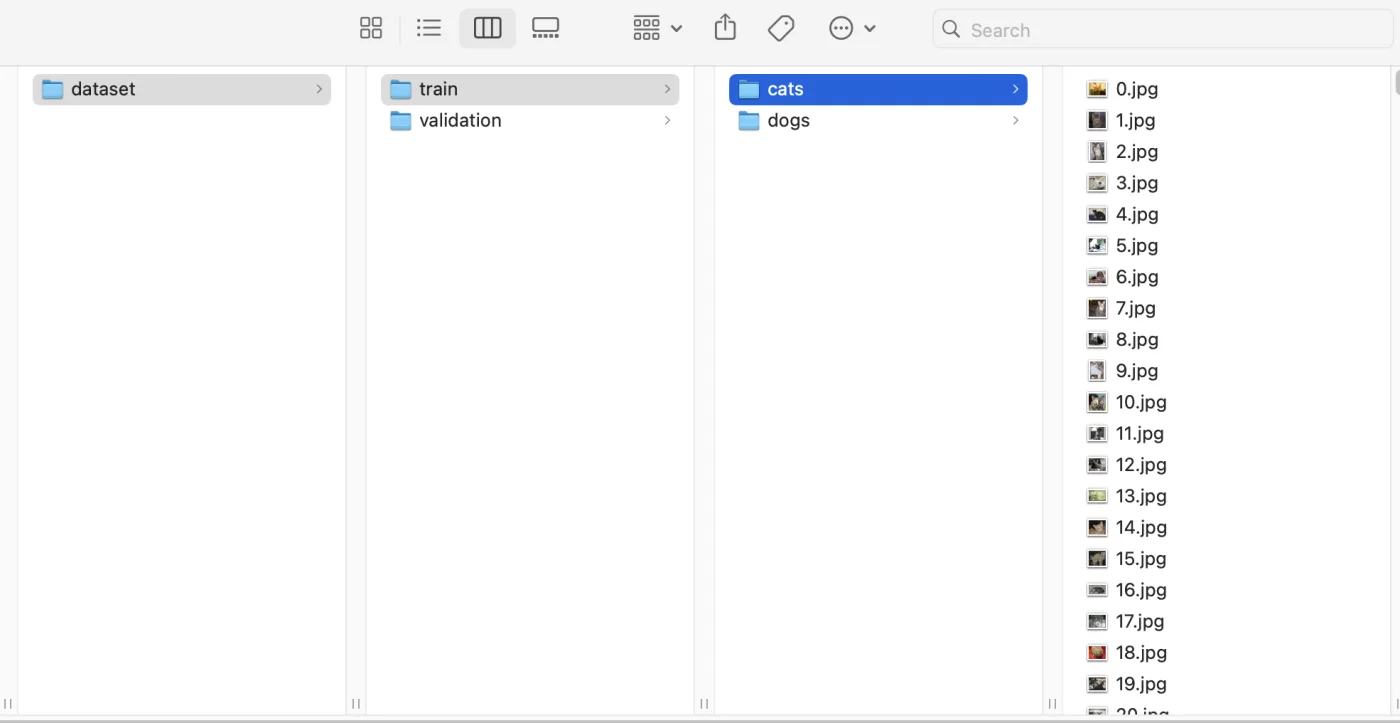Click the validation folder icon
The image size is (1400, 723).
click(x=401, y=120)
